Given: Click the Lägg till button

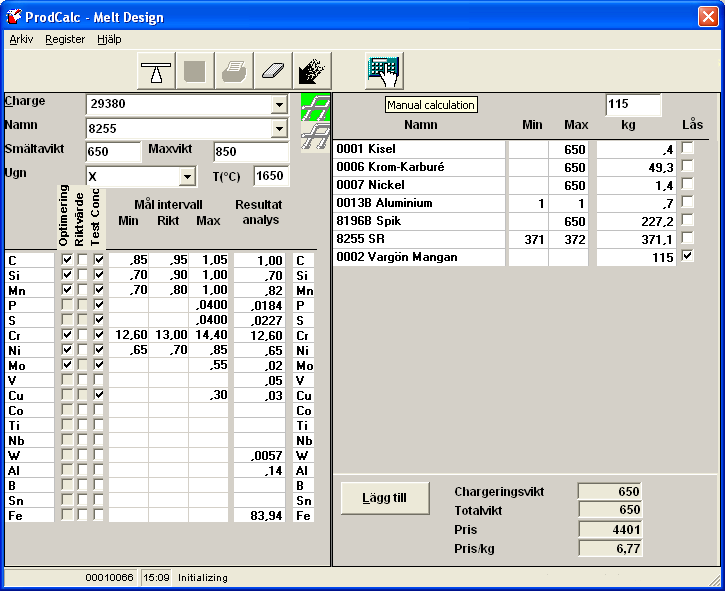Looking at the screenshot, I should [385, 498].
